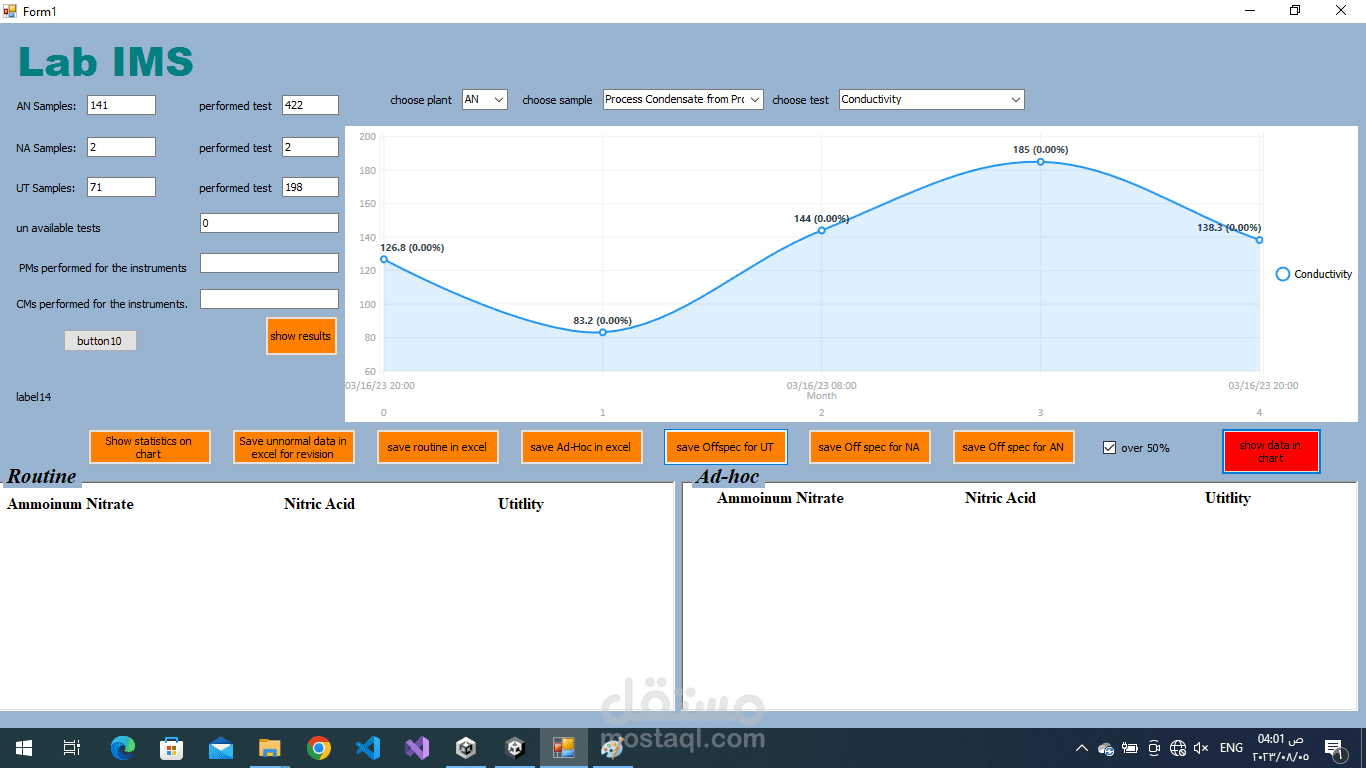Screen dimensions: 1366x768
Task: Switch to Visual Studio Code on the taskbar
Action: 368,748
